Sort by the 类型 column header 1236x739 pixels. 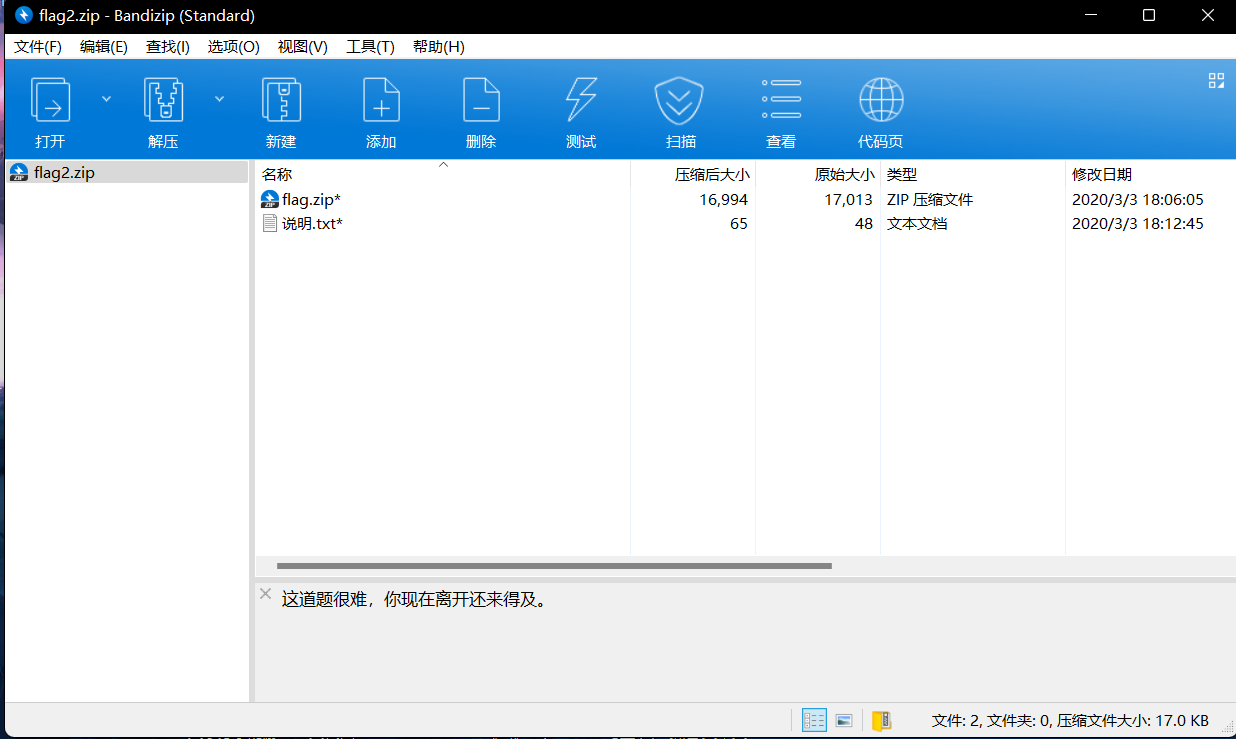tap(973, 174)
